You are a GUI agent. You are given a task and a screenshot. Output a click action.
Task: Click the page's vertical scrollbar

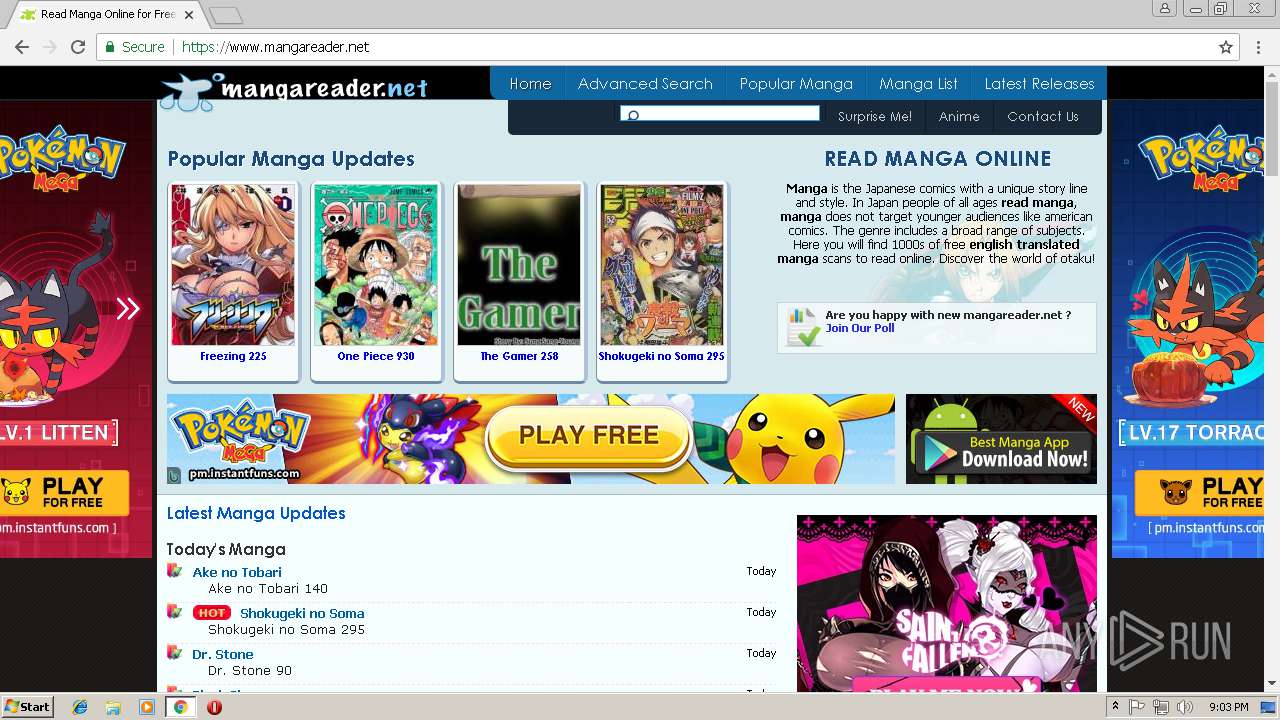pyautogui.click(x=1271, y=130)
